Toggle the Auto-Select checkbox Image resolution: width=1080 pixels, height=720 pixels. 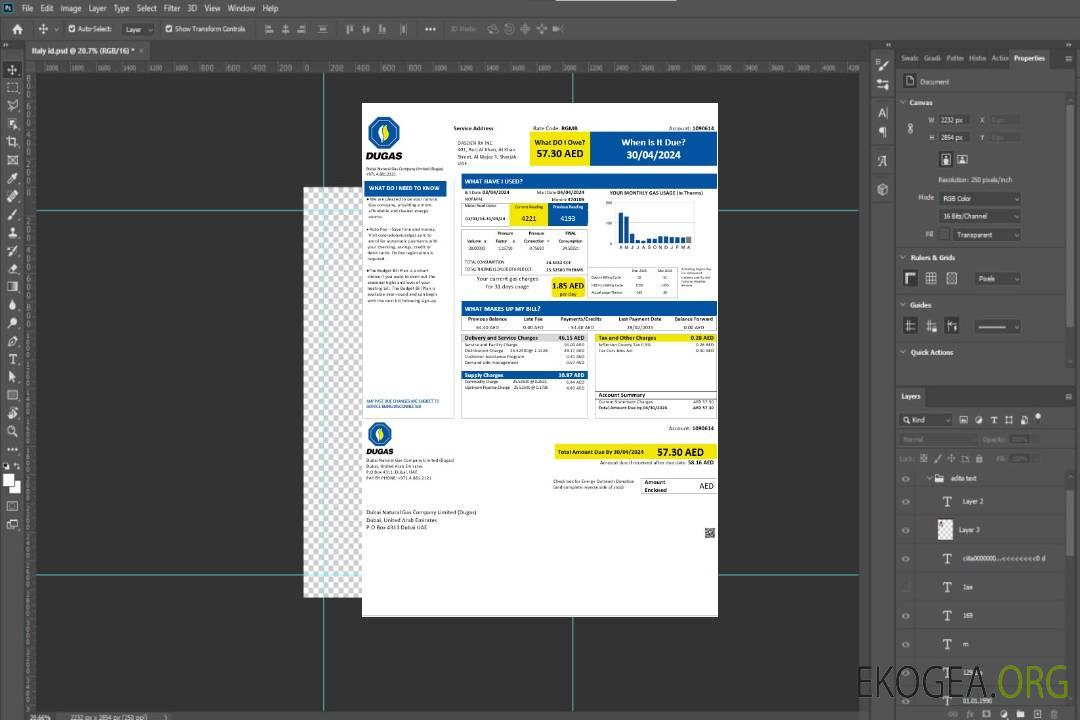(x=72, y=29)
